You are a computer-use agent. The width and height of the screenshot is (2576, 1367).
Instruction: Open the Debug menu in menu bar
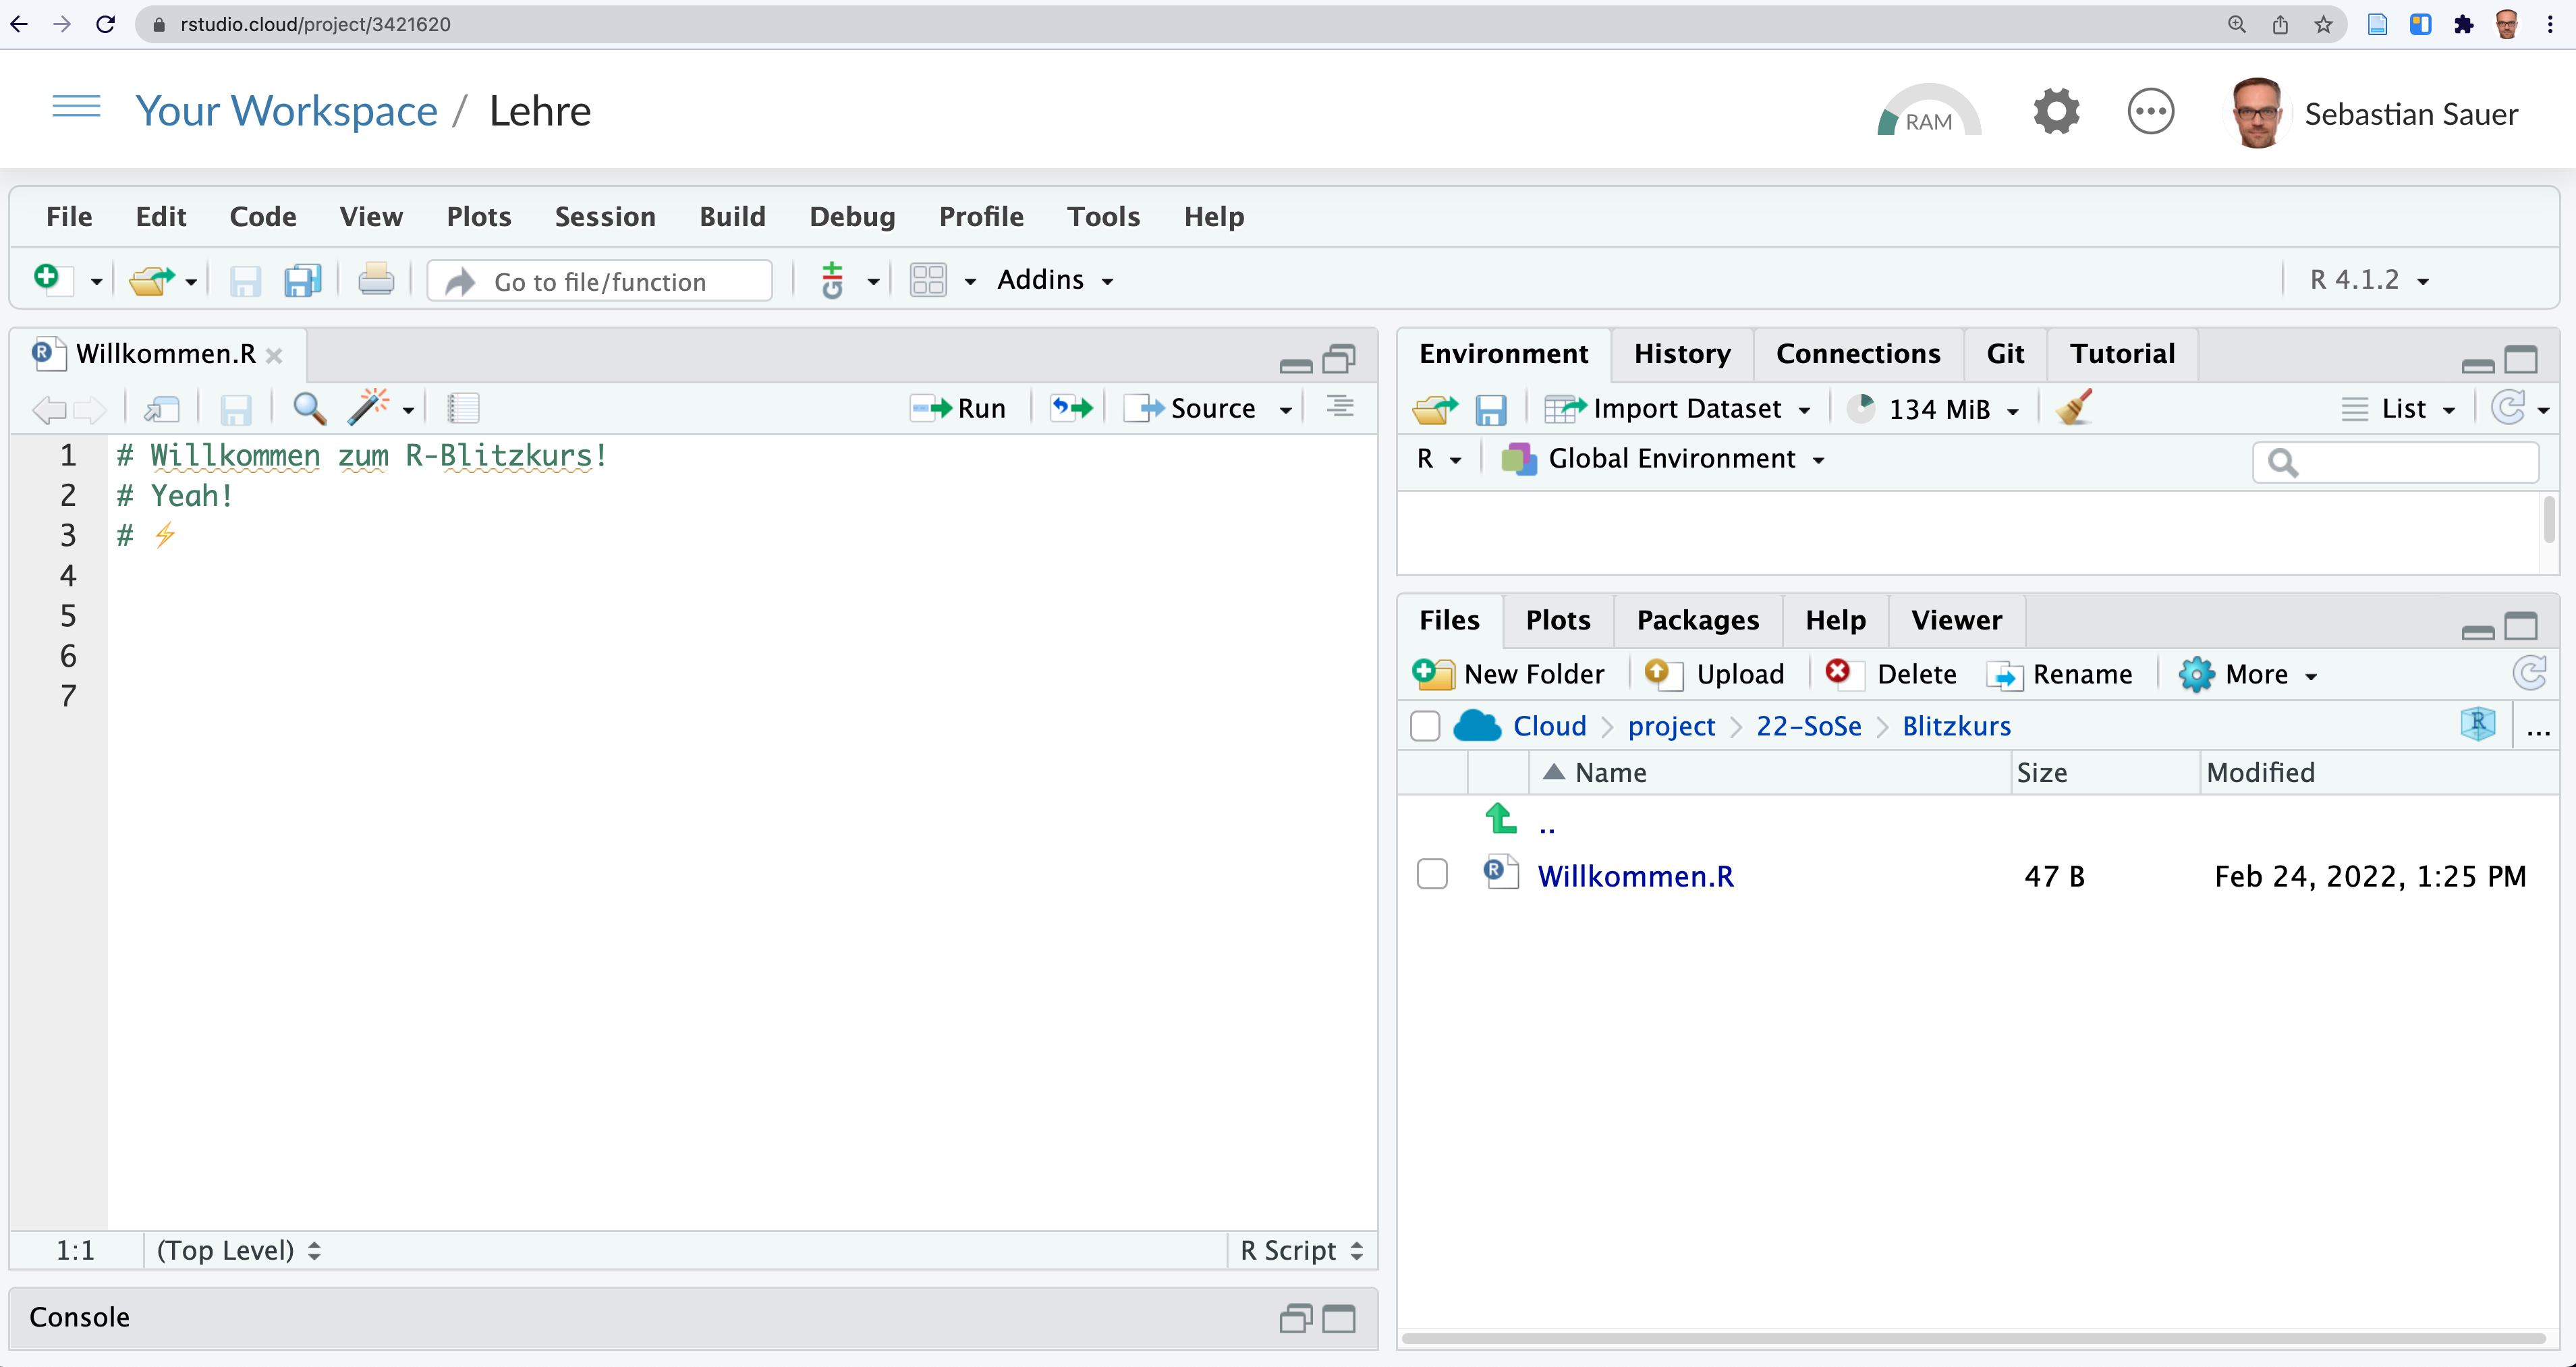pyautogui.click(x=850, y=217)
